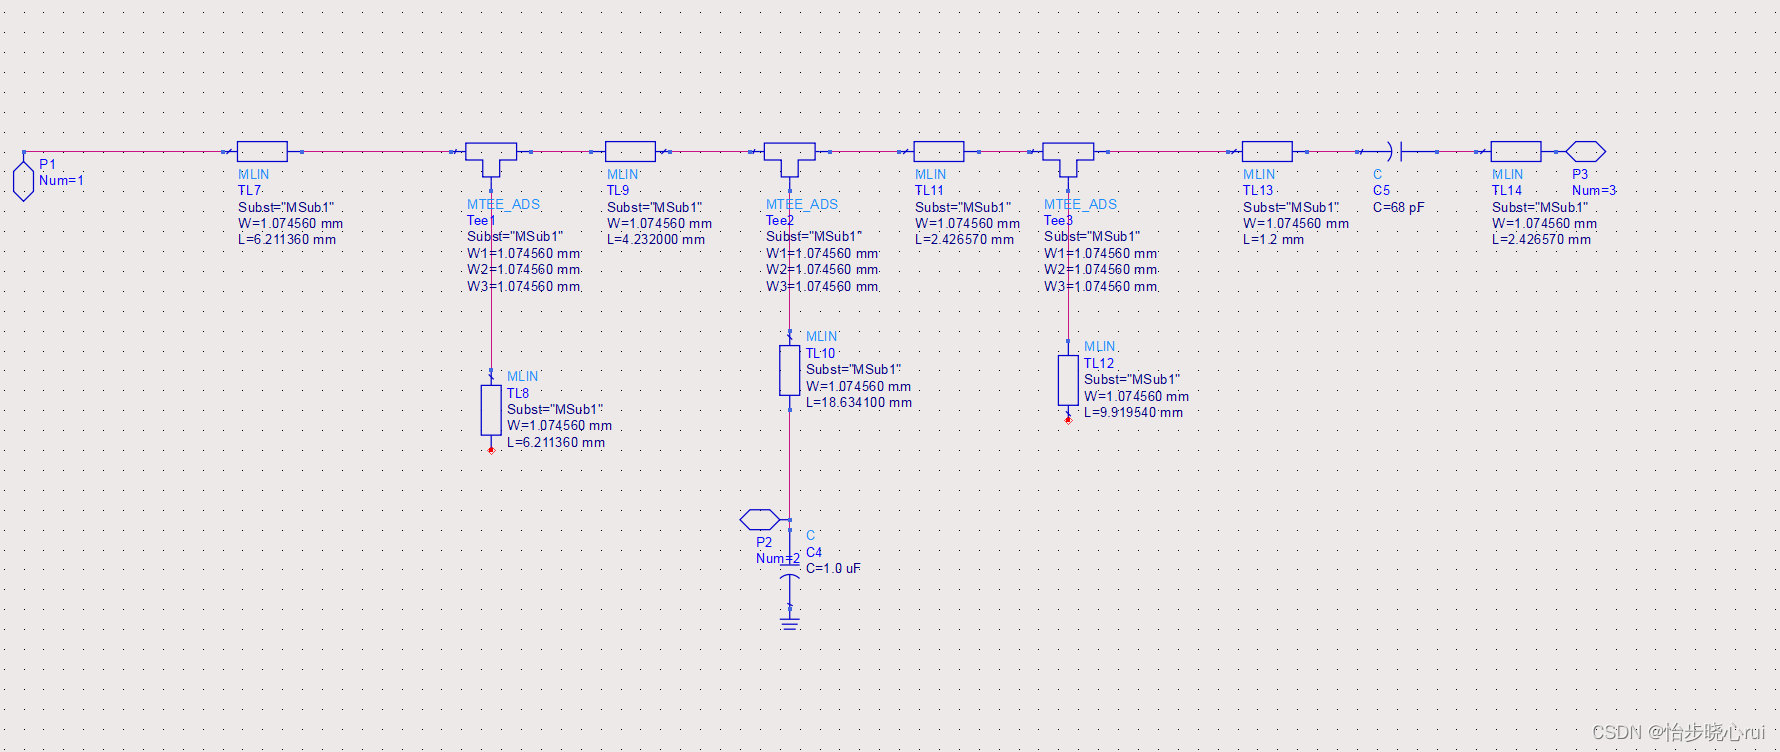Select the TL12 vertical stub symbol
Image resolution: width=1780 pixels, height=752 pixels.
pyautogui.click(x=1068, y=380)
